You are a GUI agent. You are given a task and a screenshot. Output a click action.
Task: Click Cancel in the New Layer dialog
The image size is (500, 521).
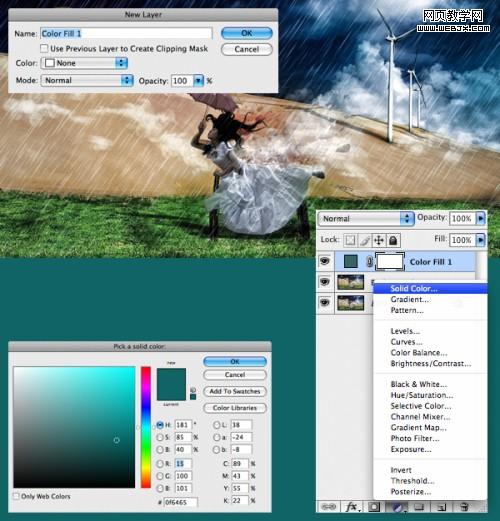[x=247, y=49]
